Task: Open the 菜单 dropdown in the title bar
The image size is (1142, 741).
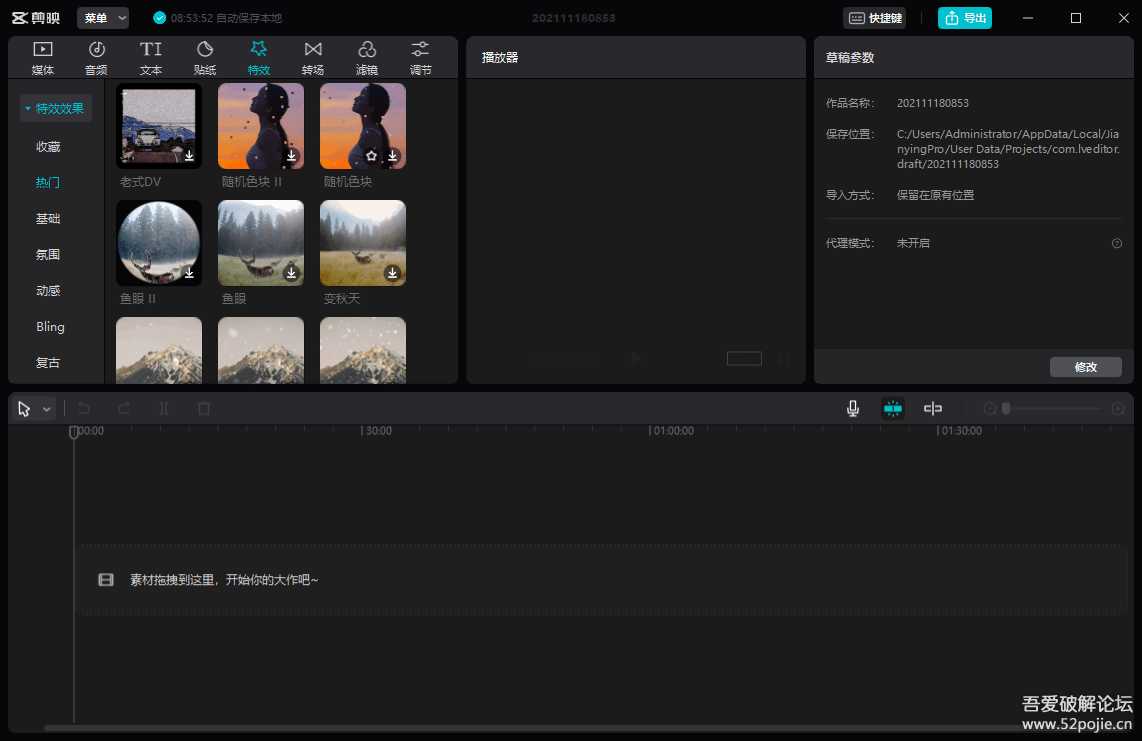Action: pyautogui.click(x=102, y=17)
